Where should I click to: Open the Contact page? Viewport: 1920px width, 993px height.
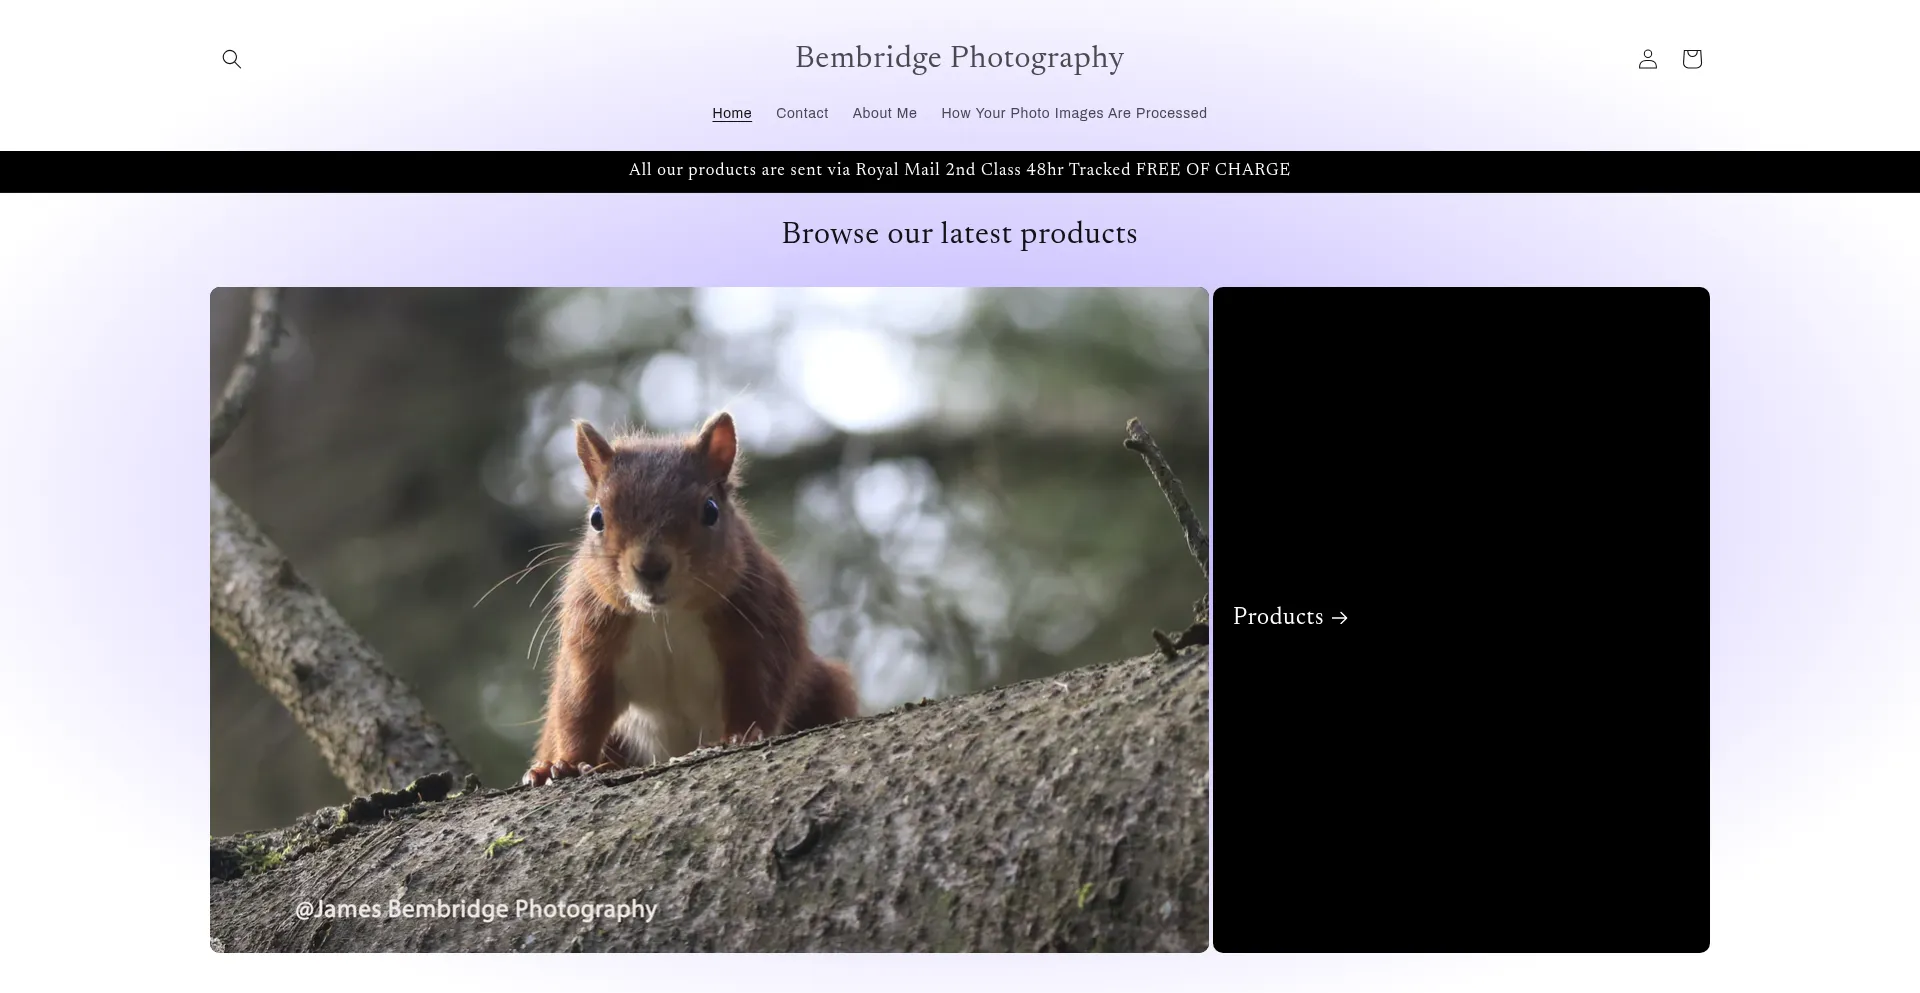(x=802, y=113)
